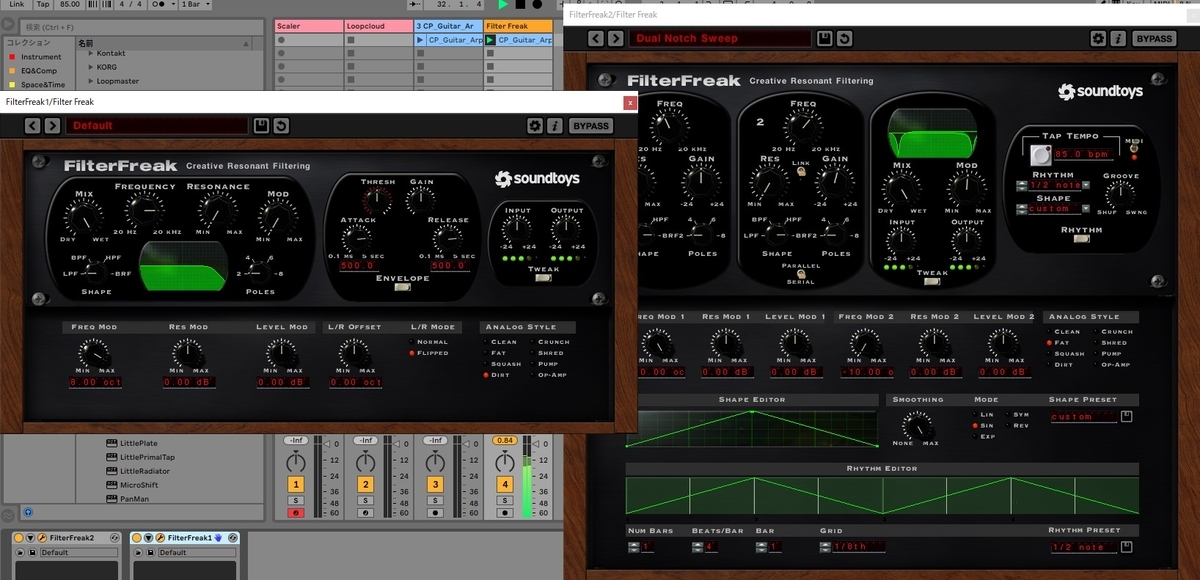Toggle the Link button in Ableton
The image size is (1200, 580).
(x=16, y=4)
